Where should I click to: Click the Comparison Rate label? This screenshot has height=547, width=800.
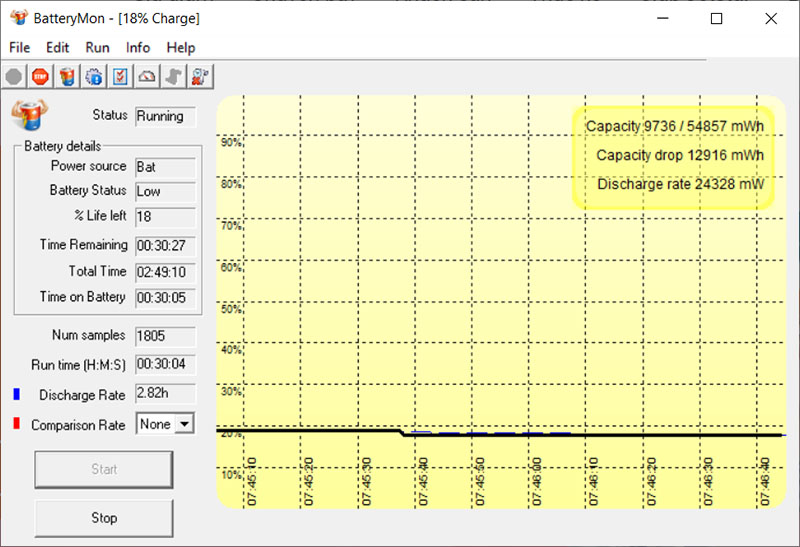[78, 425]
